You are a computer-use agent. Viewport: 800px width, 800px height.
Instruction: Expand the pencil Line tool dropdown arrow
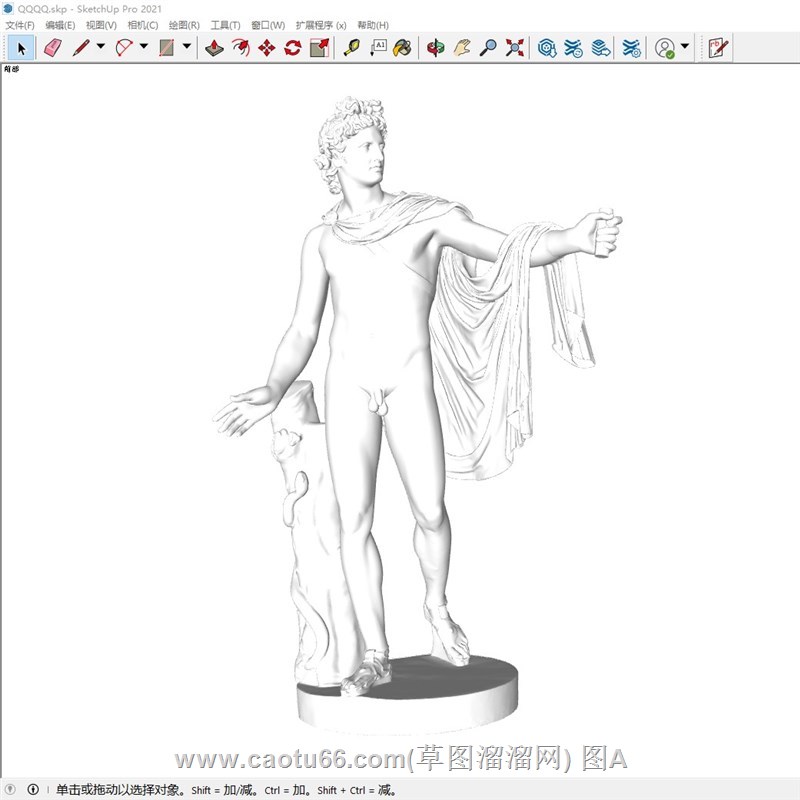point(100,47)
